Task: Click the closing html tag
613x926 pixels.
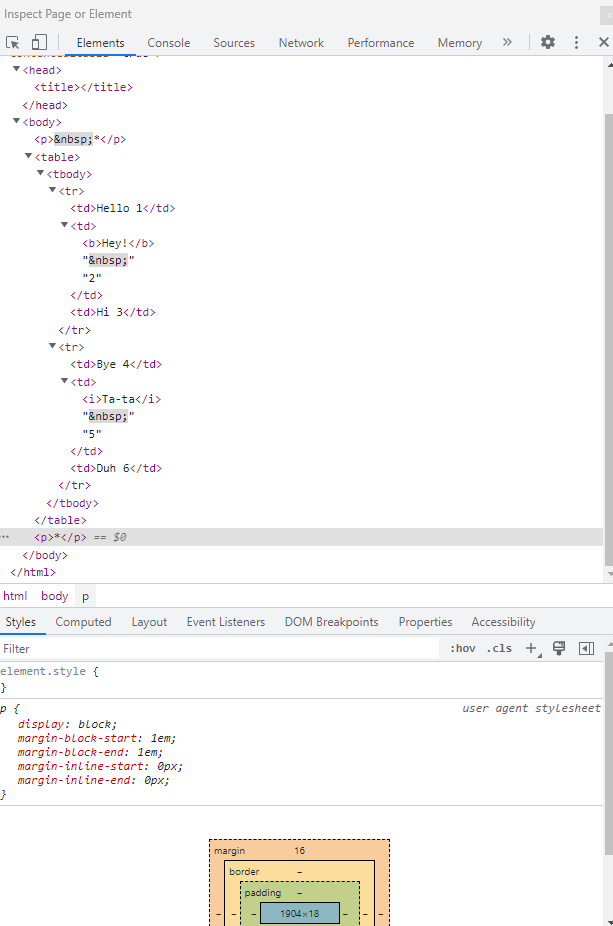Action: [33, 572]
